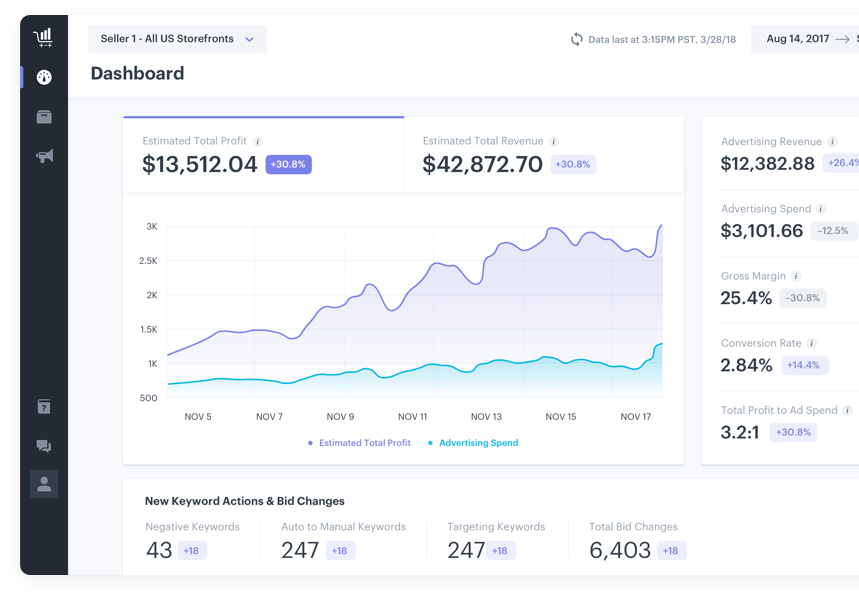This screenshot has width=859, height=600.
Task: Select the shopping cart logo at sidebar top
Action: coord(43,36)
